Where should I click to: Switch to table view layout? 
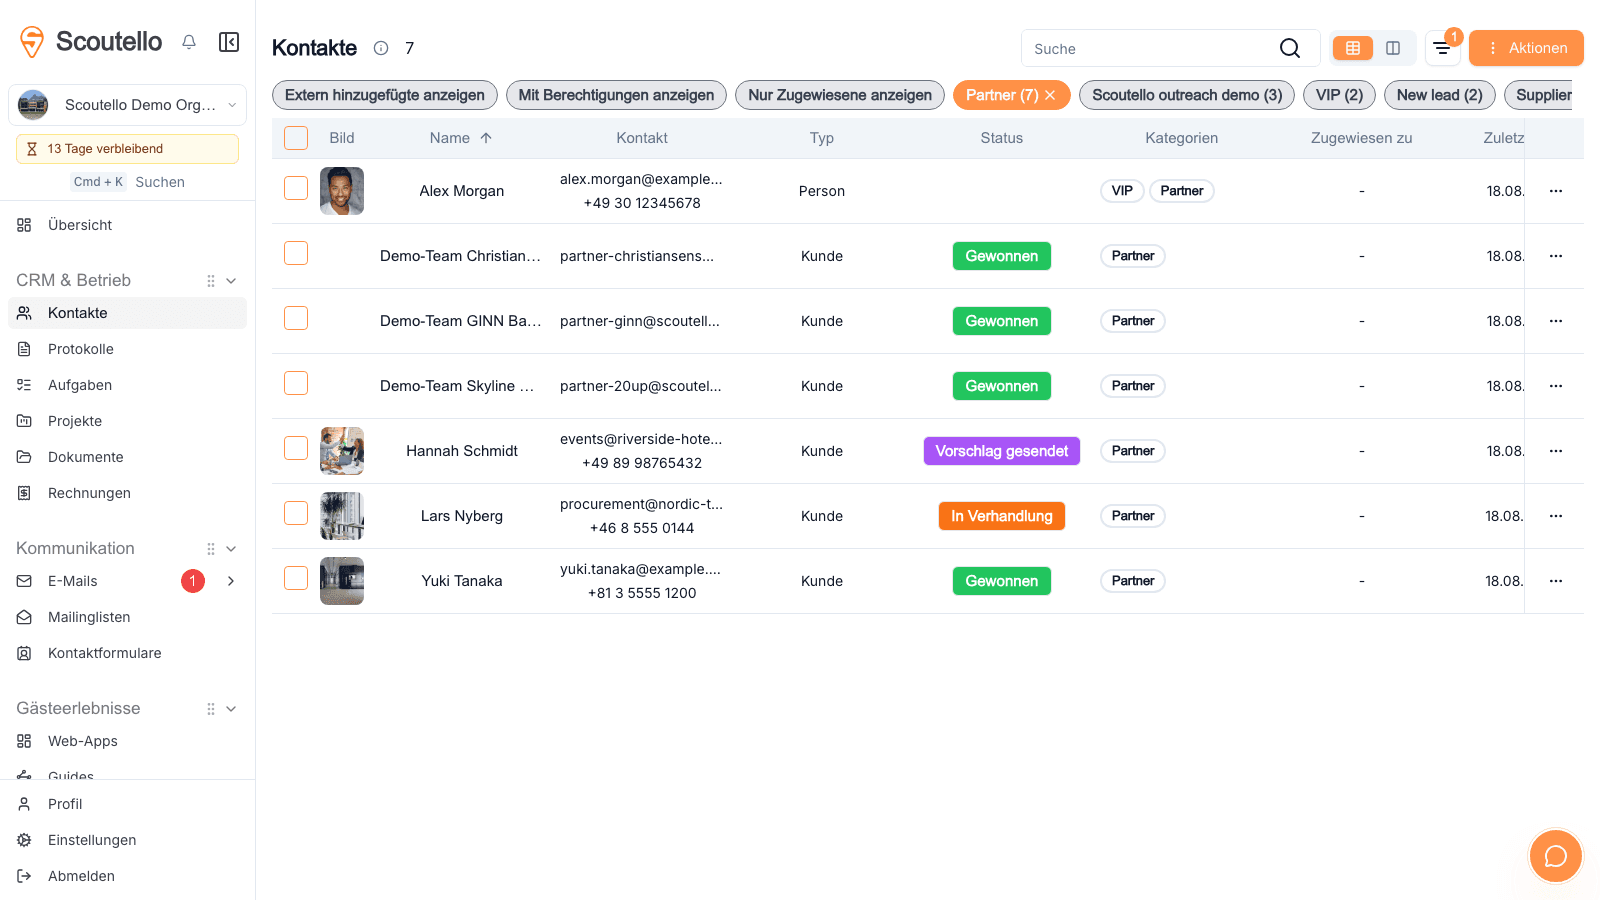coord(1353,48)
